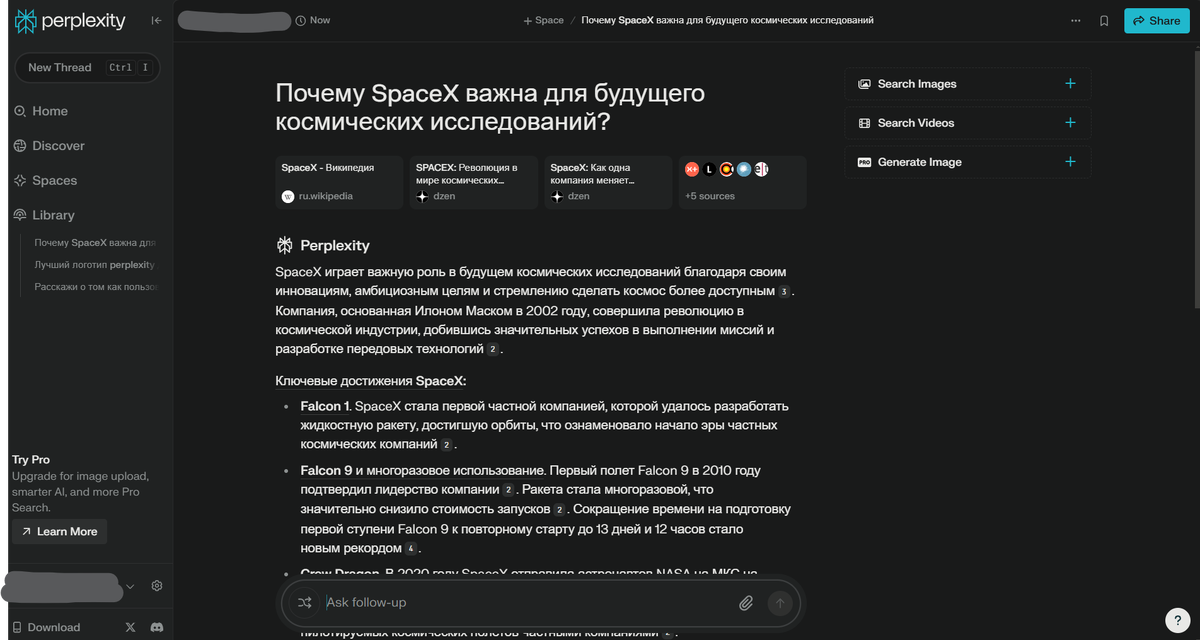Click citation 2 after 'стоимость запусков'
This screenshot has height=640, width=1200.
click(x=560, y=510)
